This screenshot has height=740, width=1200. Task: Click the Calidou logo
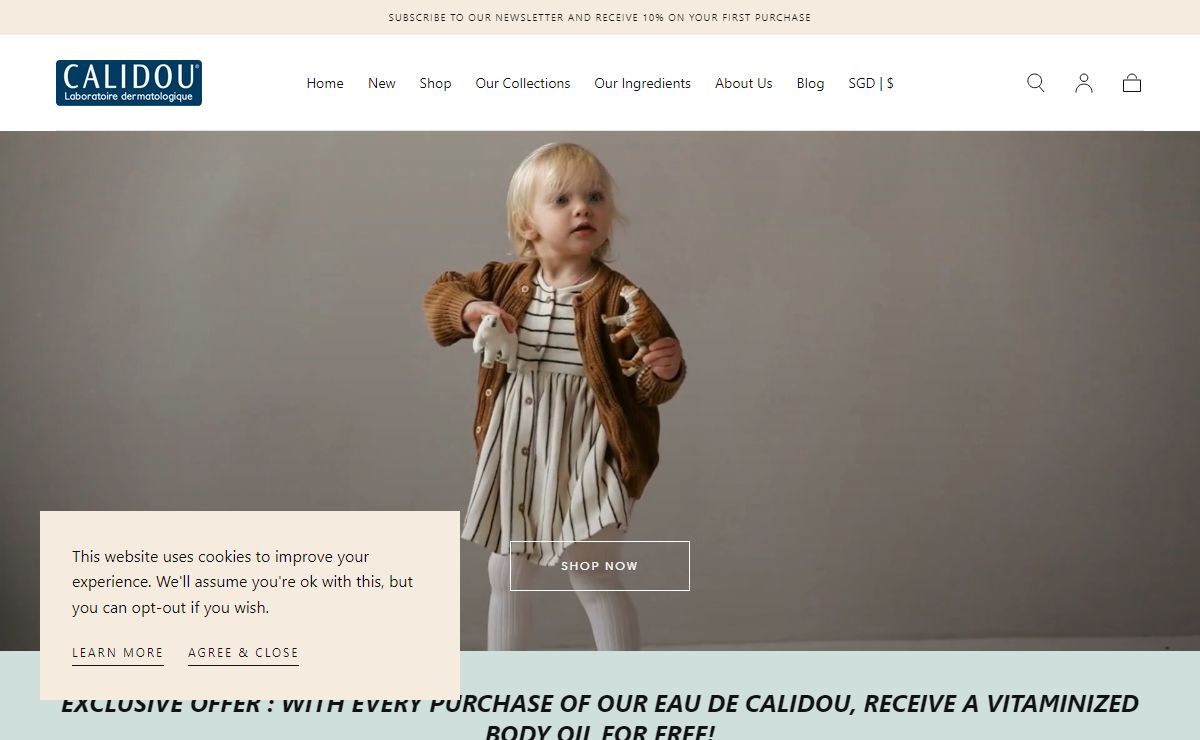[x=129, y=83]
